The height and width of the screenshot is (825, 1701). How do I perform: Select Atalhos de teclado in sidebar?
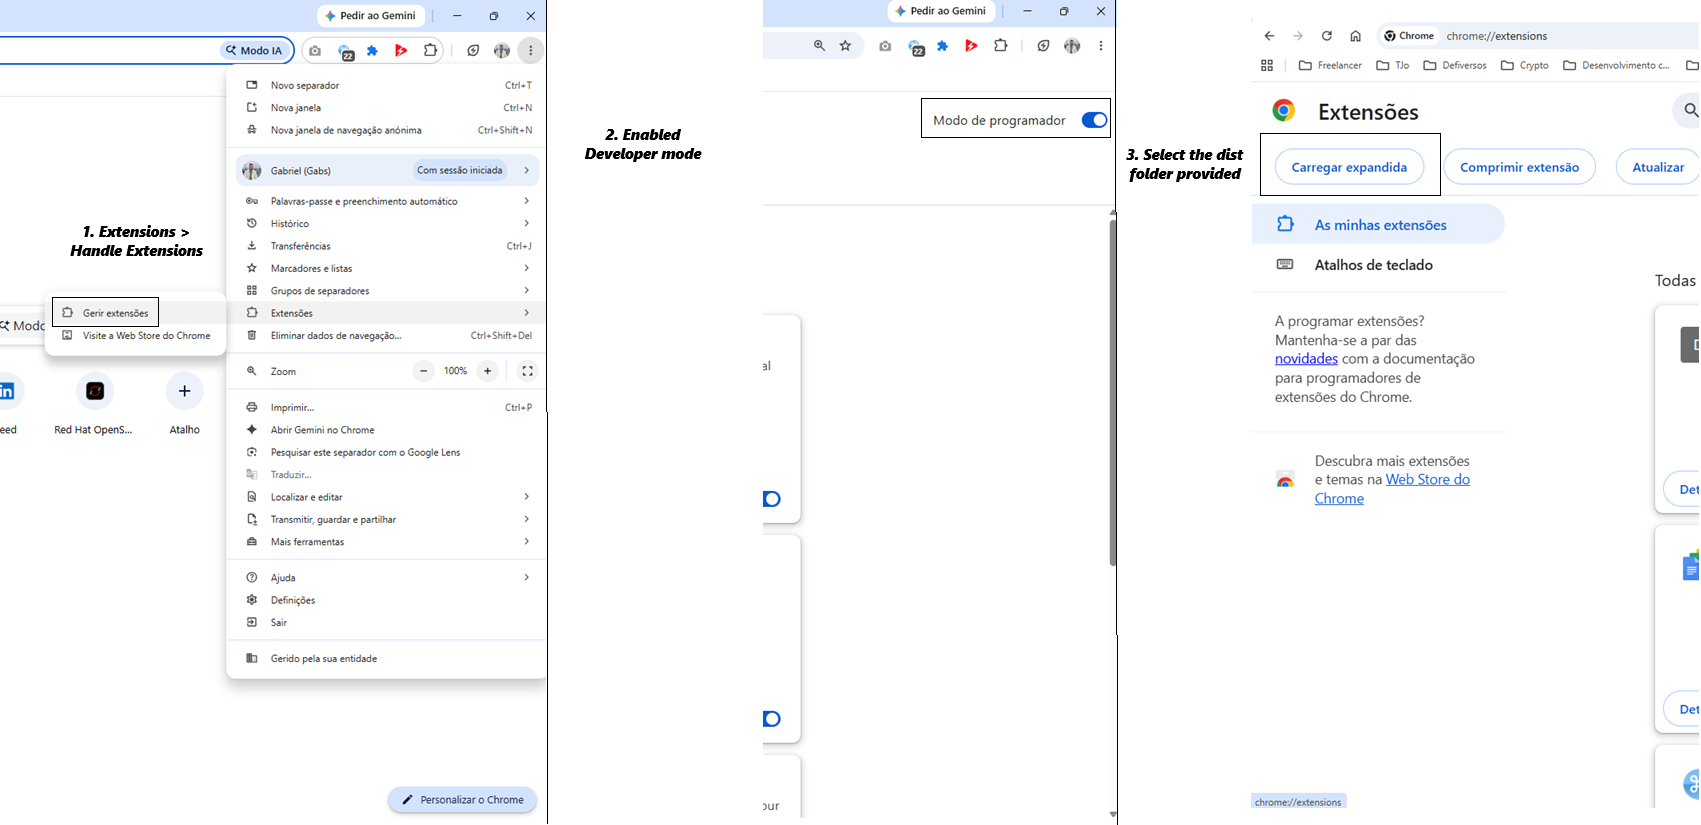1378,265
